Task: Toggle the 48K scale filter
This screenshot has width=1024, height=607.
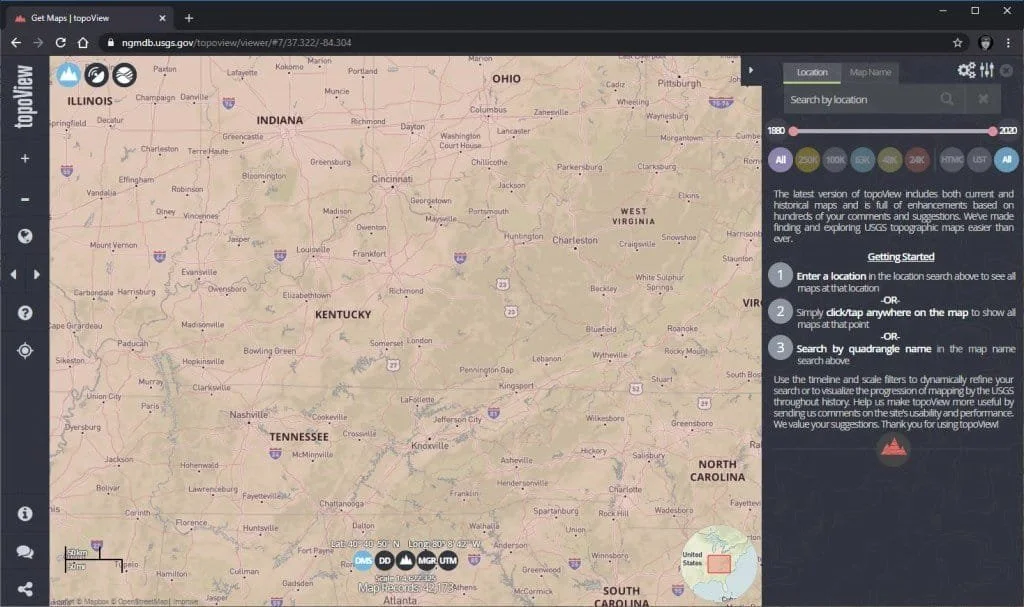Action: (x=889, y=160)
